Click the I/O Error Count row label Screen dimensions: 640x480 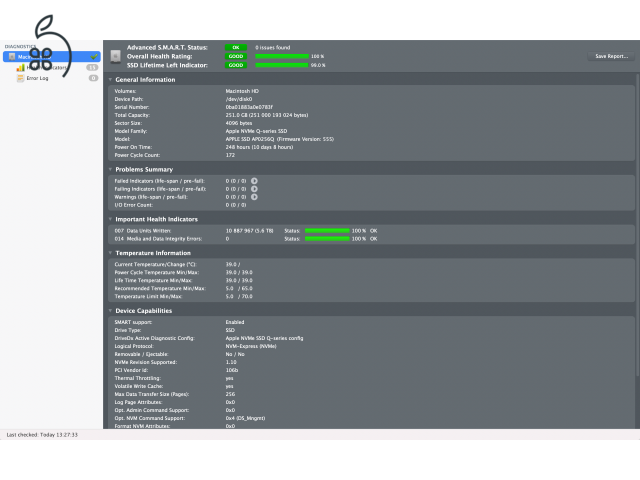pyautogui.click(x=133, y=205)
